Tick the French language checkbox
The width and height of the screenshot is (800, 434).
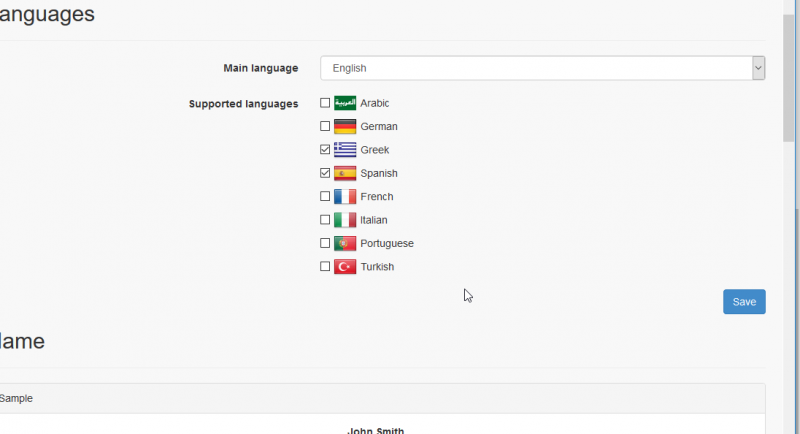tap(325, 197)
